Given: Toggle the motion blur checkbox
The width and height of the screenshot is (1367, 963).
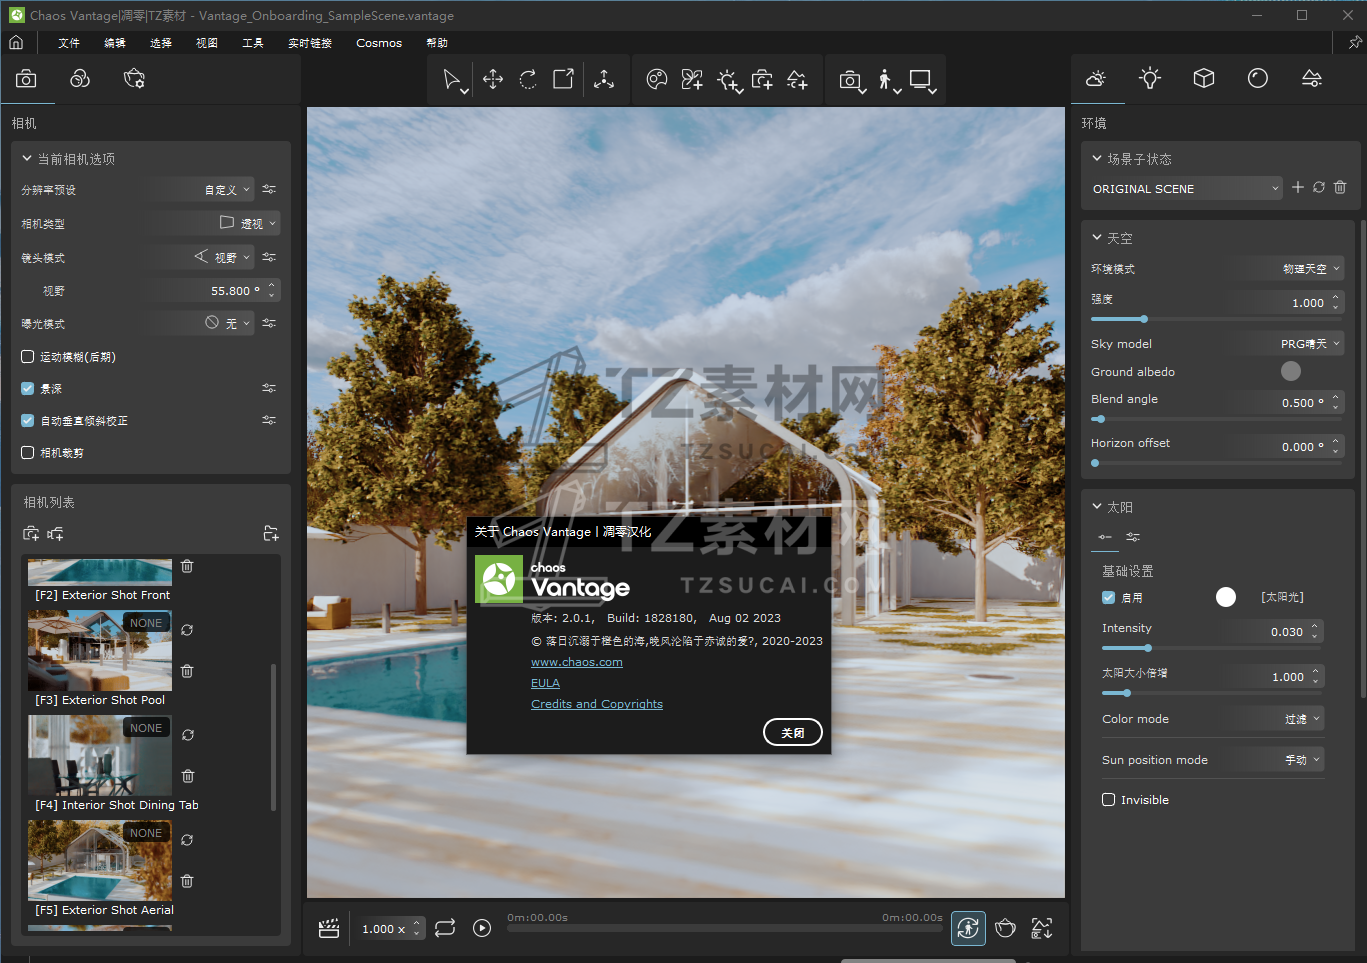Looking at the screenshot, I should click(28, 356).
